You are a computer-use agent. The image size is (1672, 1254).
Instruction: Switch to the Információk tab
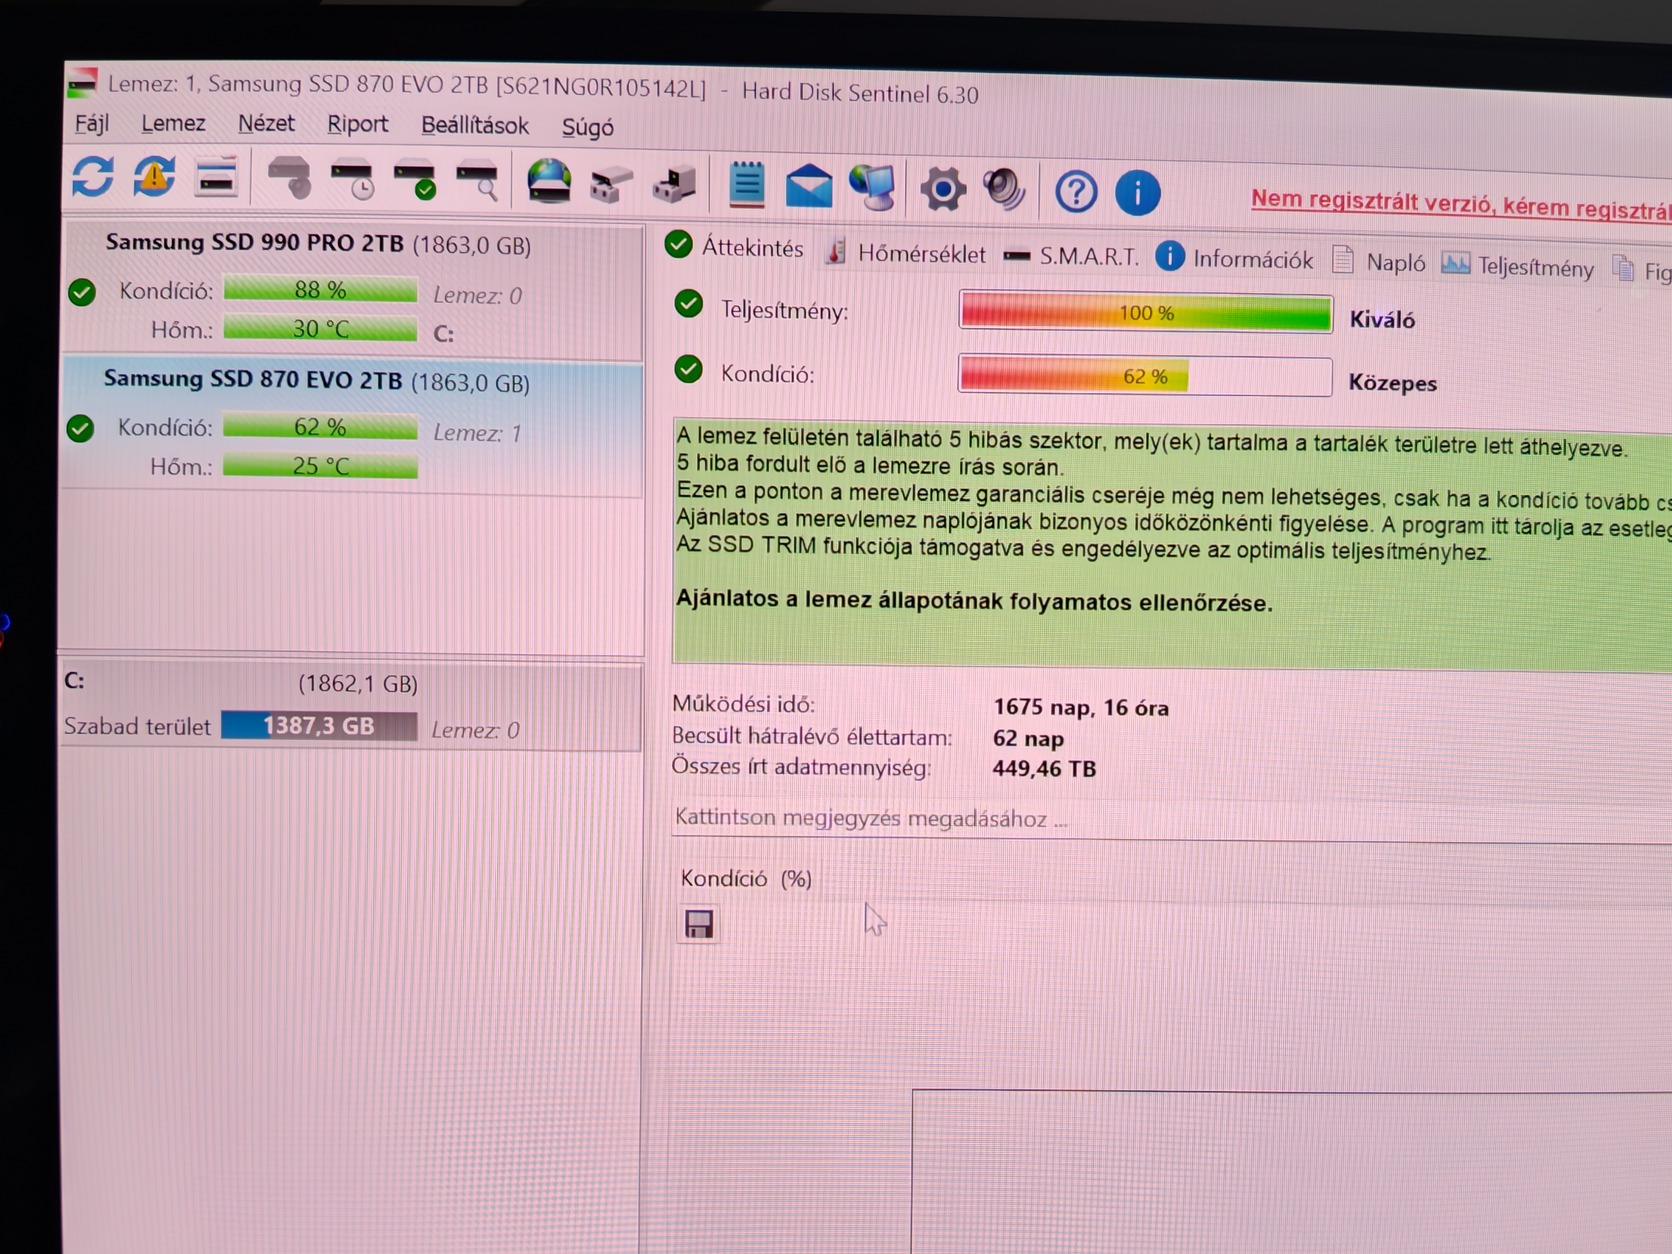pos(1234,259)
